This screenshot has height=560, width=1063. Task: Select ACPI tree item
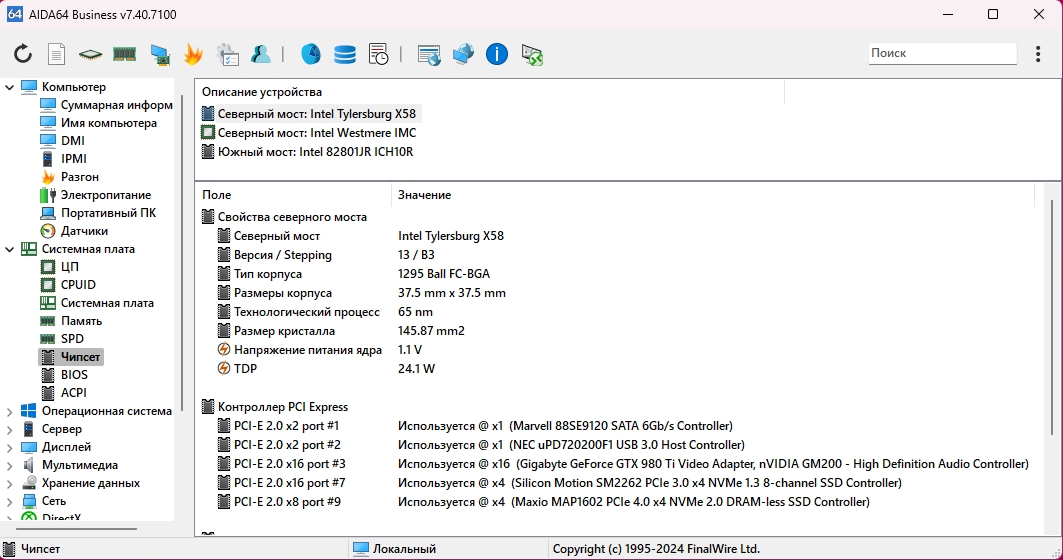click(64, 393)
